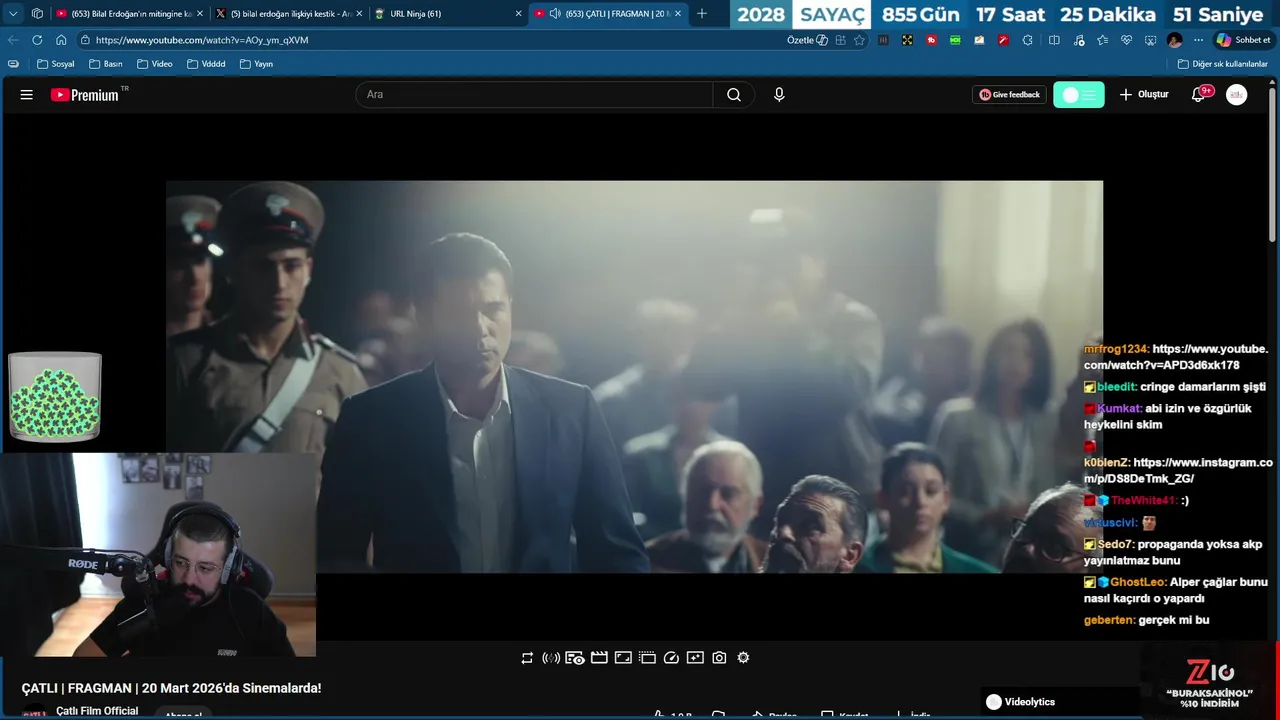The height and width of the screenshot is (720, 1280).
Task: Take video screenshot with camera icon
Action: (x=719, y=658)
